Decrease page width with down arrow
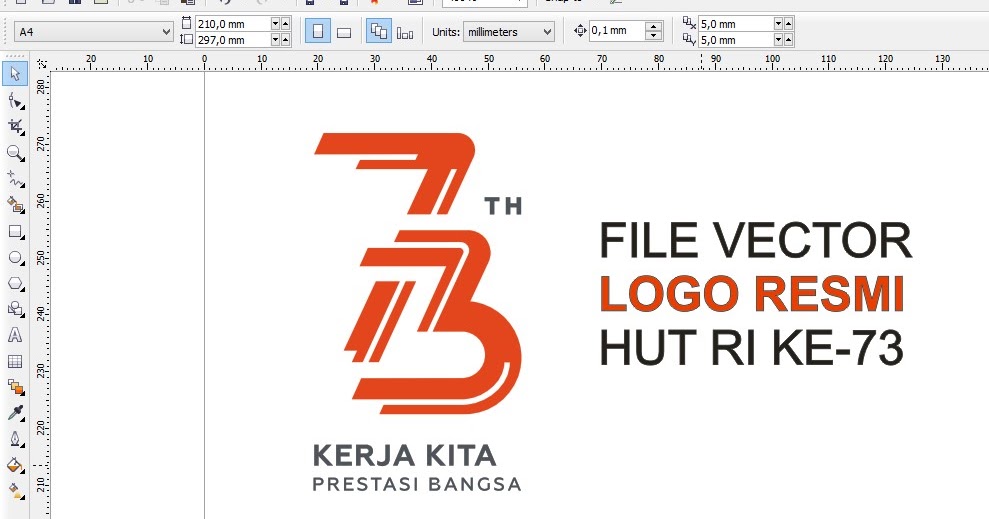Screen dimensions: 989x519 pyautogui.click(x=275, y=24)
